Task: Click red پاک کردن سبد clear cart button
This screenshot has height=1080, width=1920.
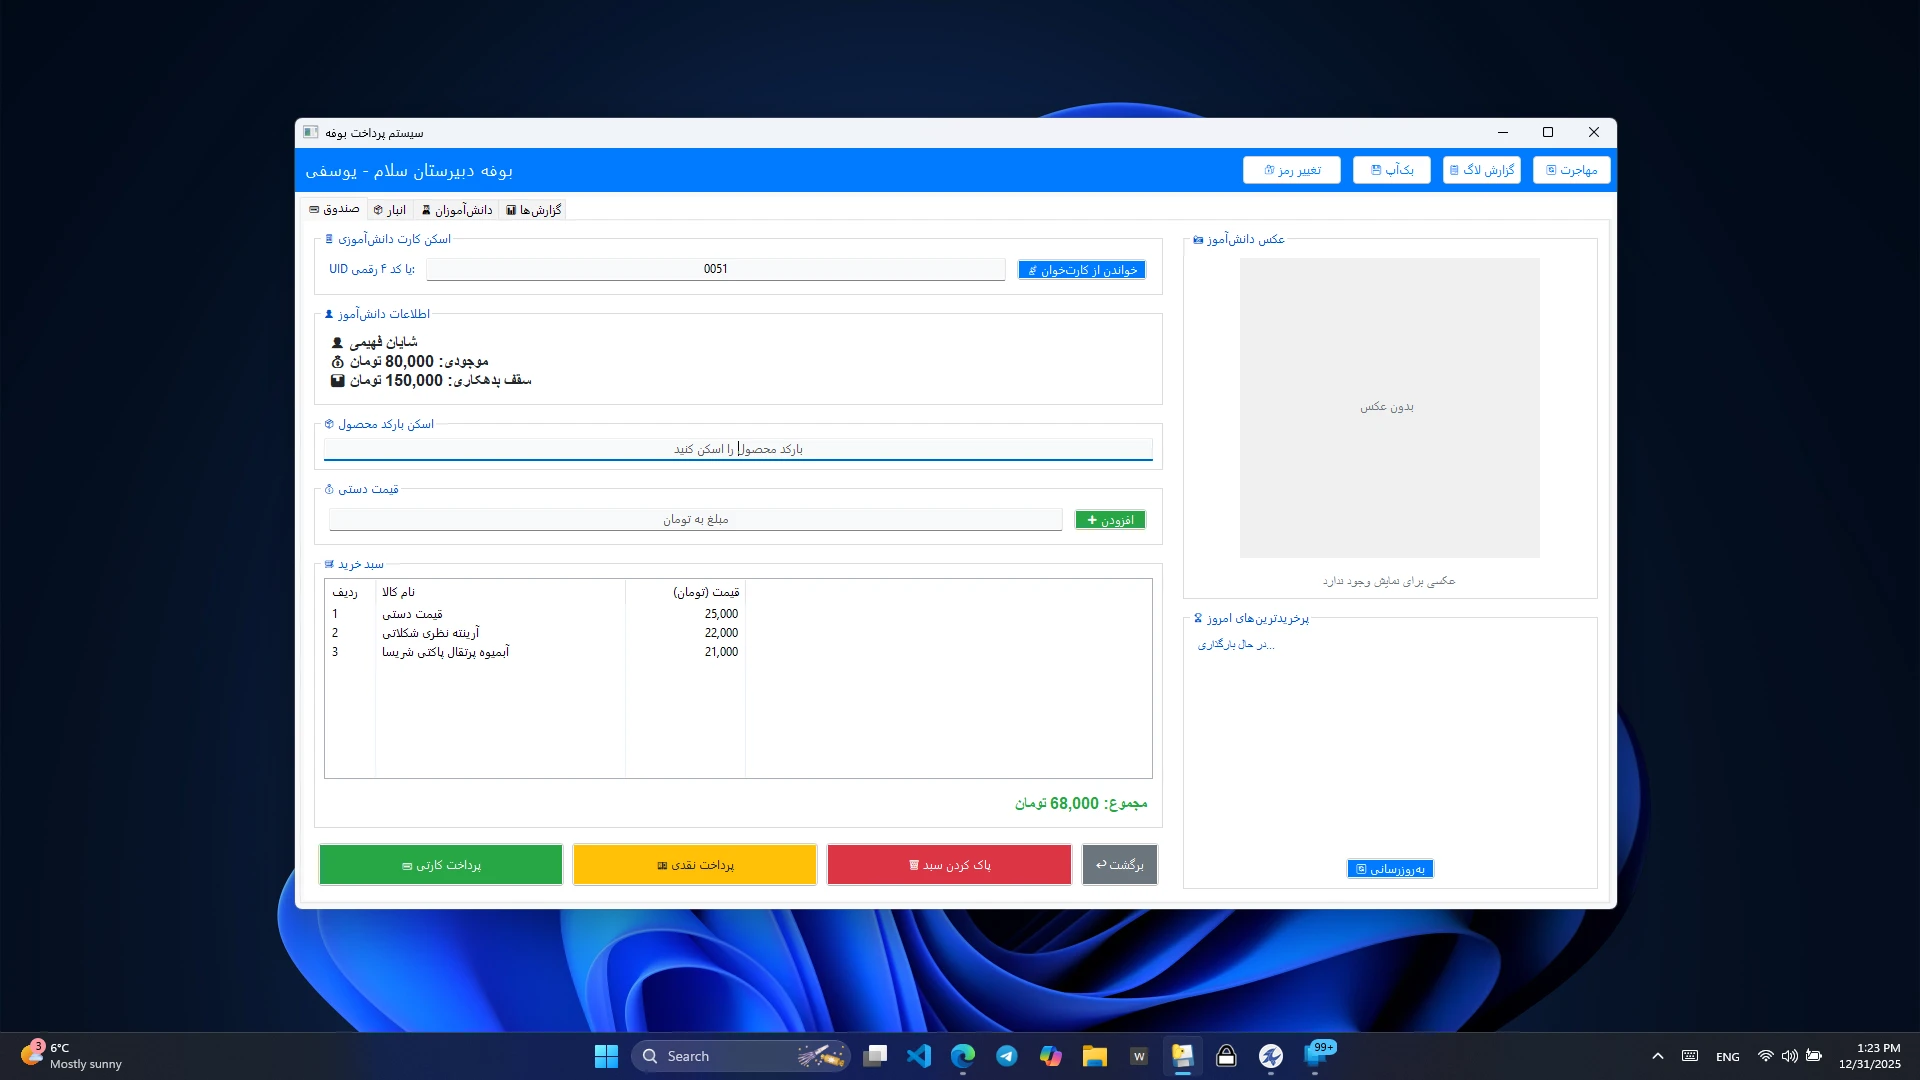Action: (x=949, y=865)
